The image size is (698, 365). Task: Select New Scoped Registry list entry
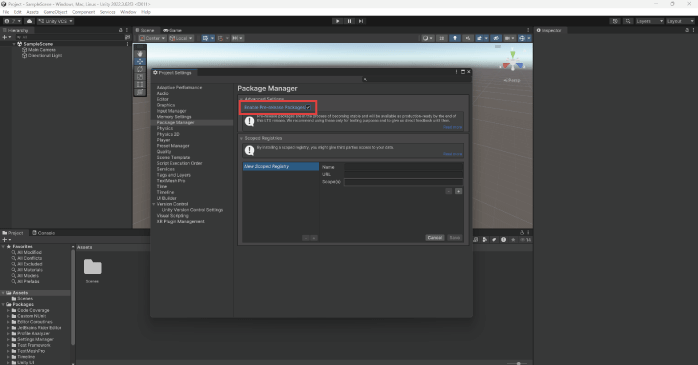280,166
